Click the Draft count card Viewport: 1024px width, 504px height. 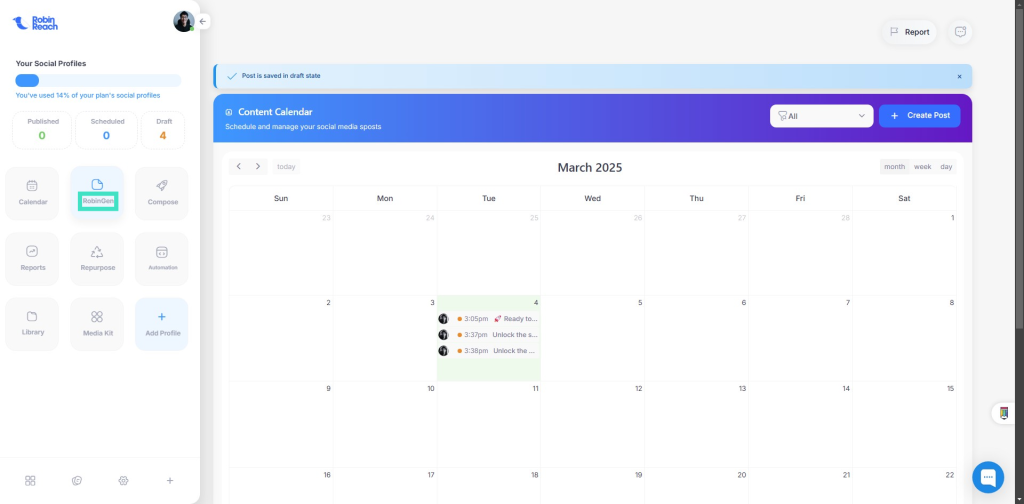click(163, 130)
